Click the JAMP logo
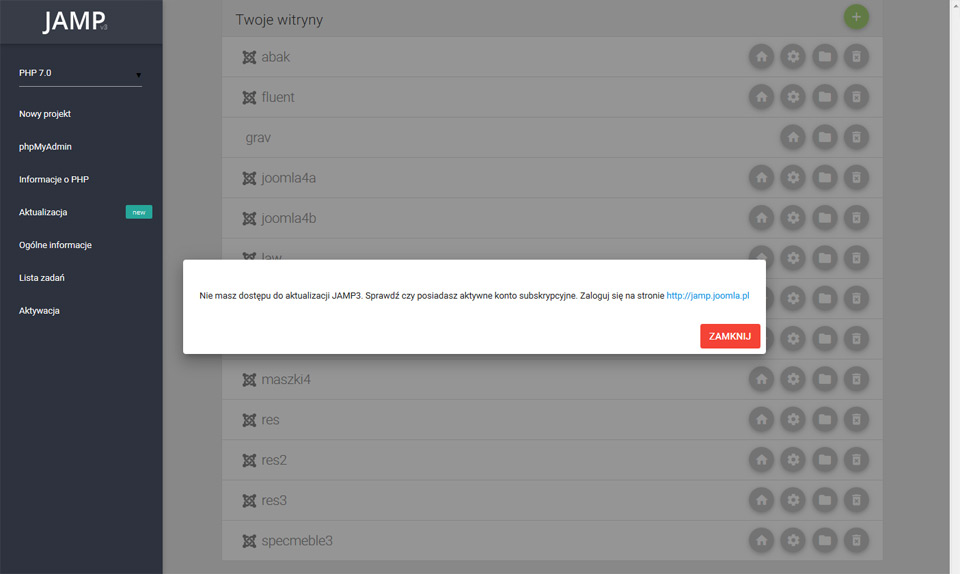The image size is (960, 574). 75,21
